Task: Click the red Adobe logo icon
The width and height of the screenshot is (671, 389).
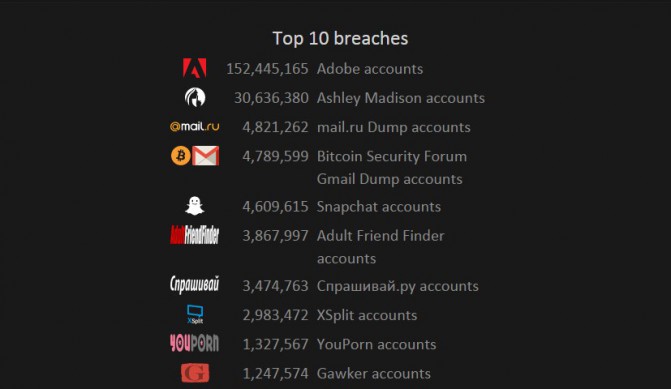Action: pyautogui.click(x=195, y=68)
